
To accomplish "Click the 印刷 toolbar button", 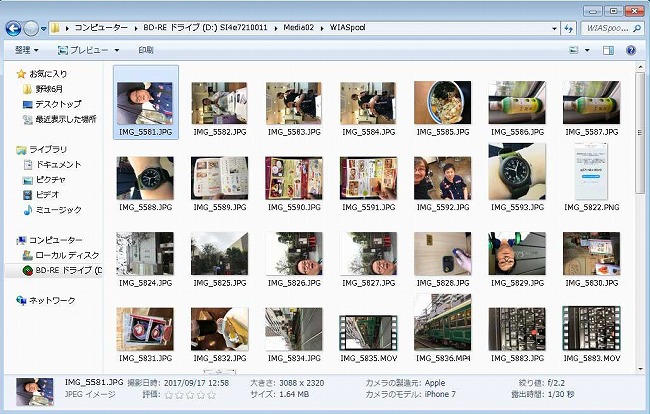I will click(x=146, y=49).
